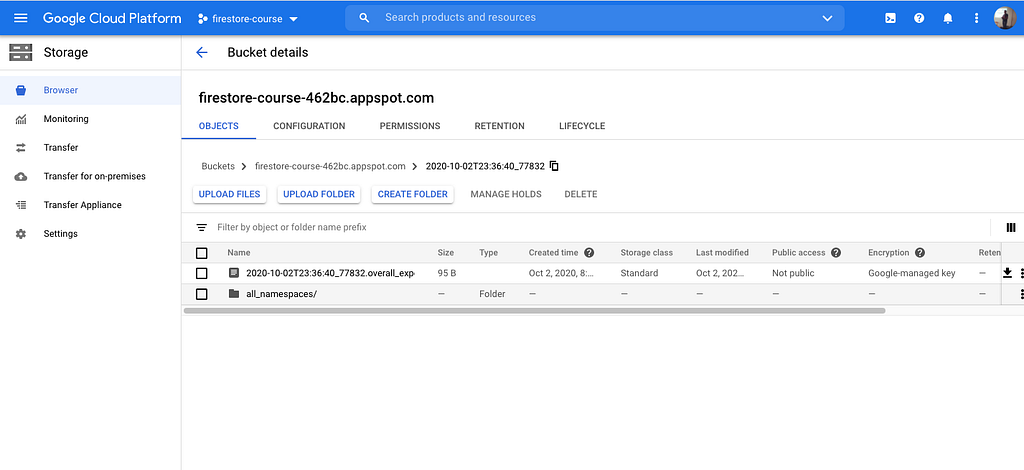Click the Google Cloud Platform logo text
The width and height of the screenshot is (1024, 470).
point(112,18)
